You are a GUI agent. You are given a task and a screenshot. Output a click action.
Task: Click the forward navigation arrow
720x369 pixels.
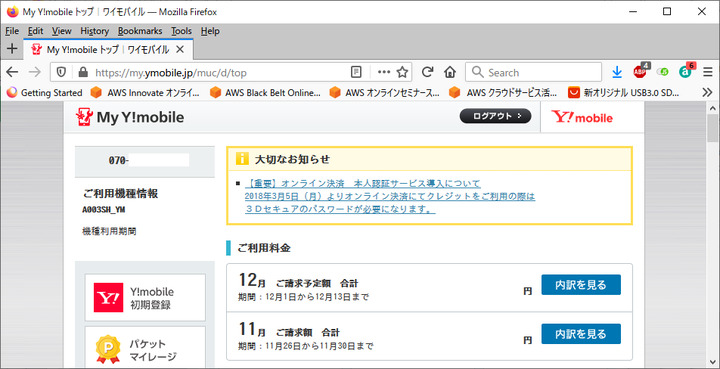[x=34, y=72]
